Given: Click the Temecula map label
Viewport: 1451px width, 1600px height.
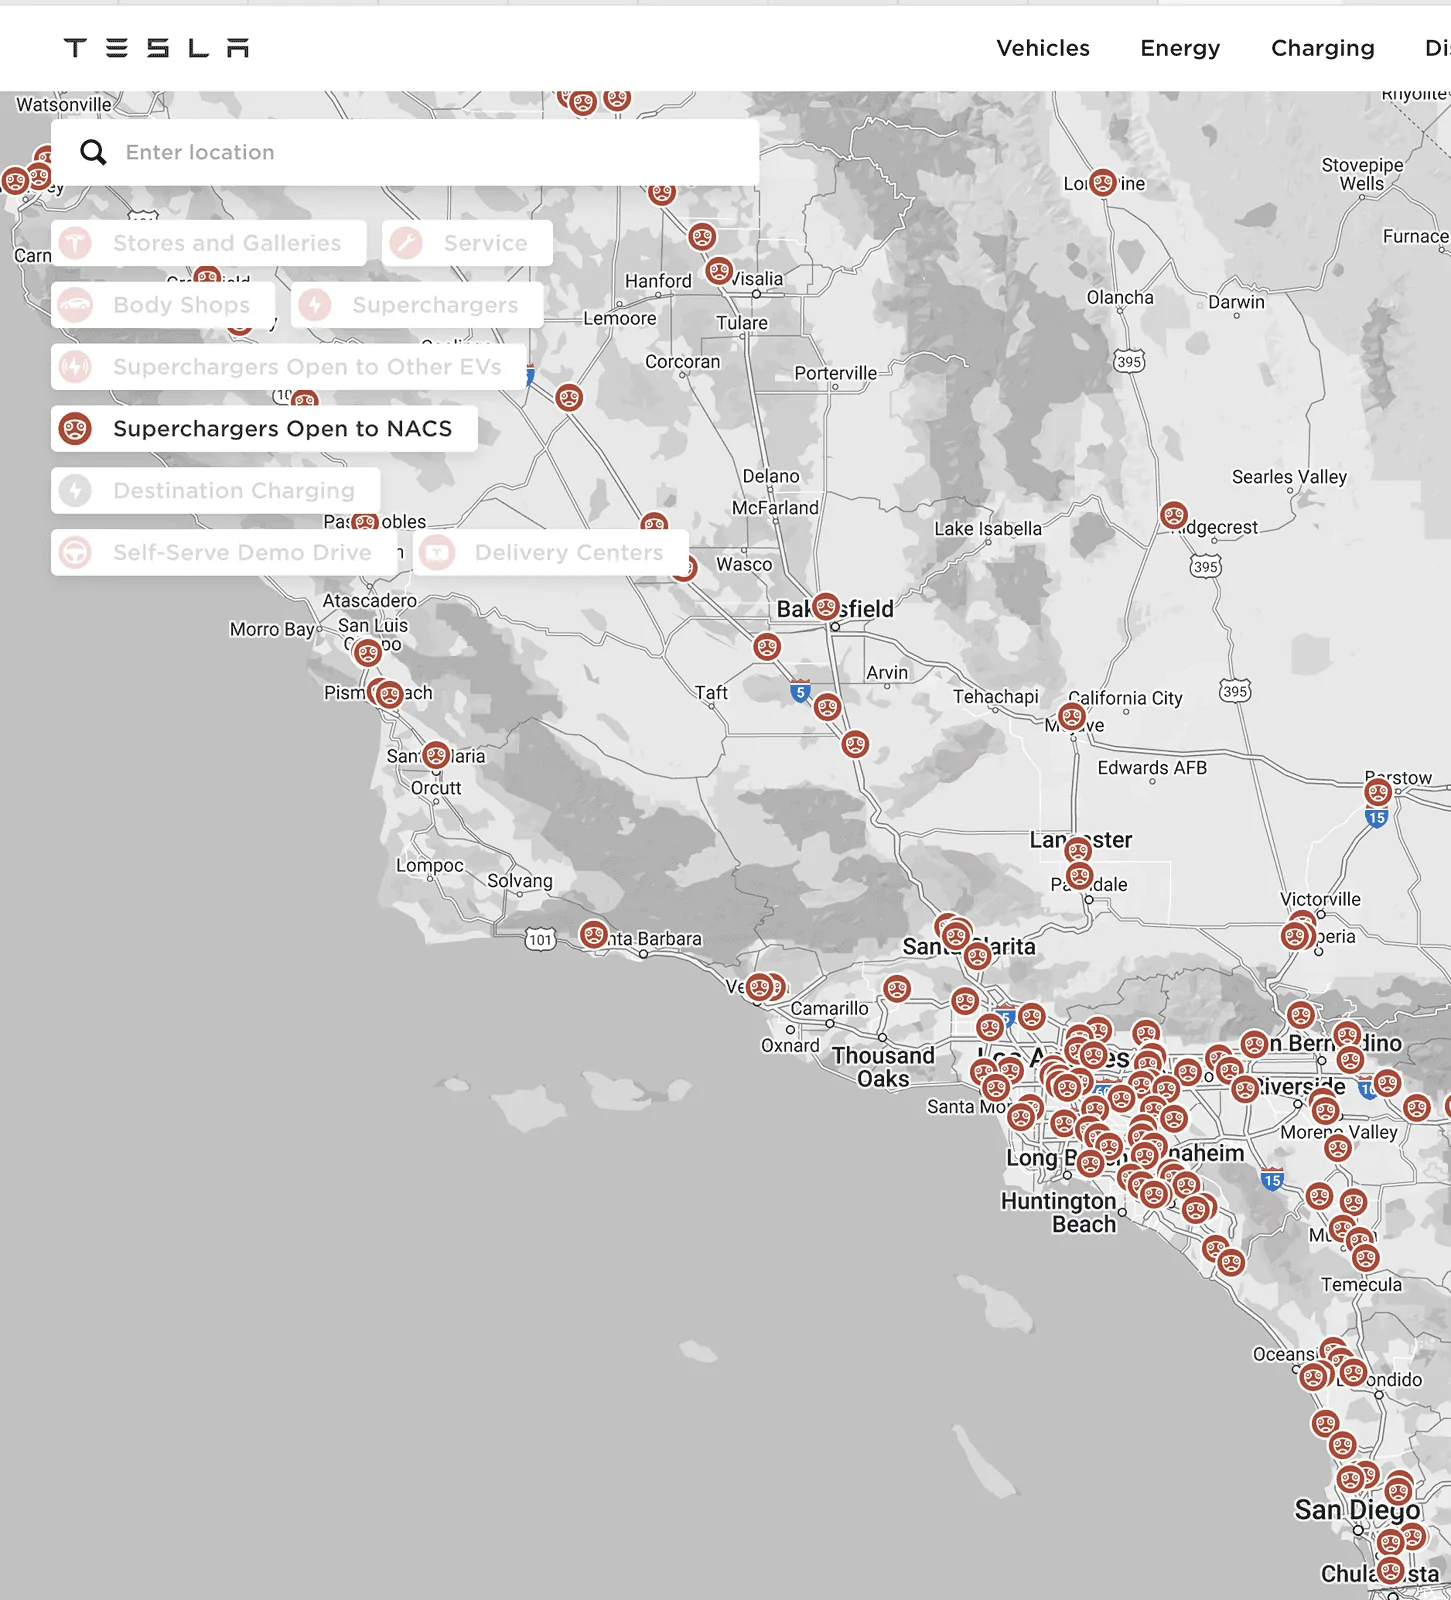Looking at the screenshot, I should coord(1361,1284).
